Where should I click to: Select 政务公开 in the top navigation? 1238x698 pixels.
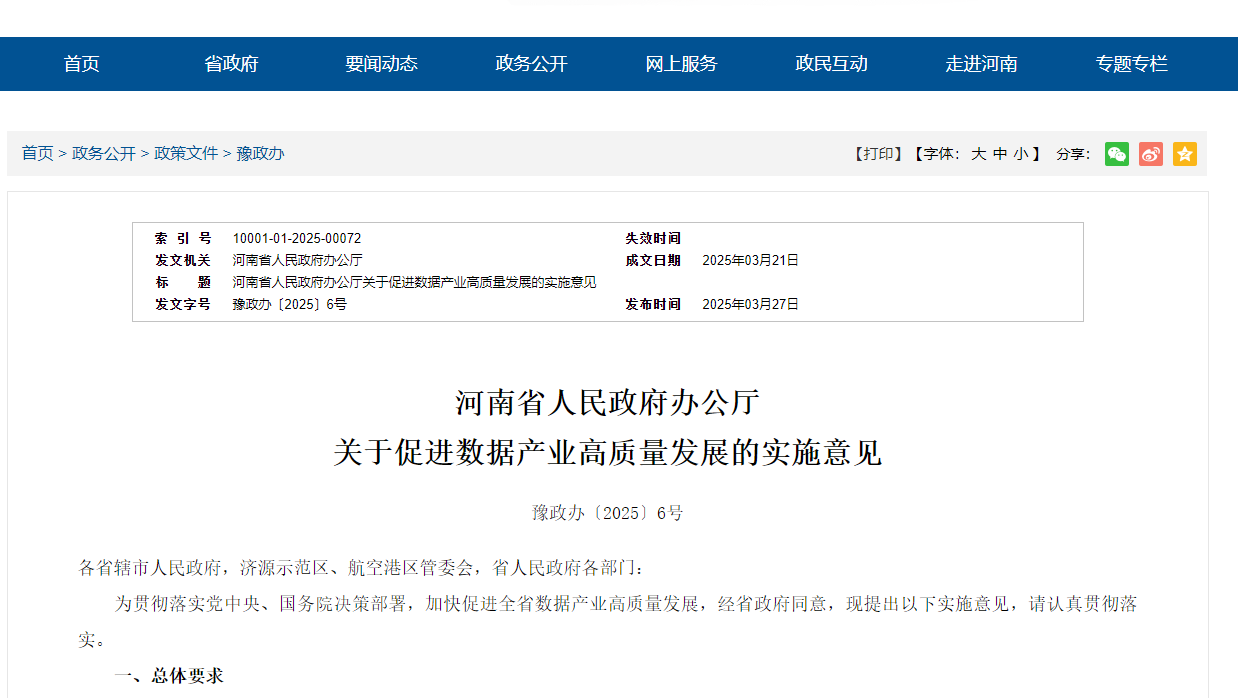pos(532,64)
